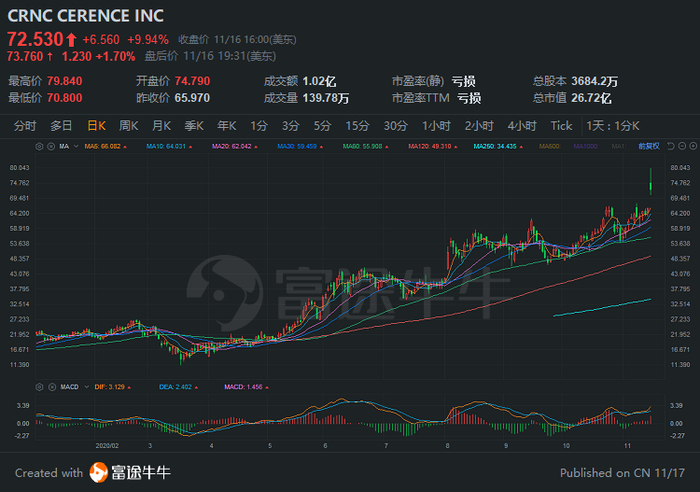Click the red up arrow beside price 72.530
The height and width of the screenshot is (492, 700).
click(71, 39)
